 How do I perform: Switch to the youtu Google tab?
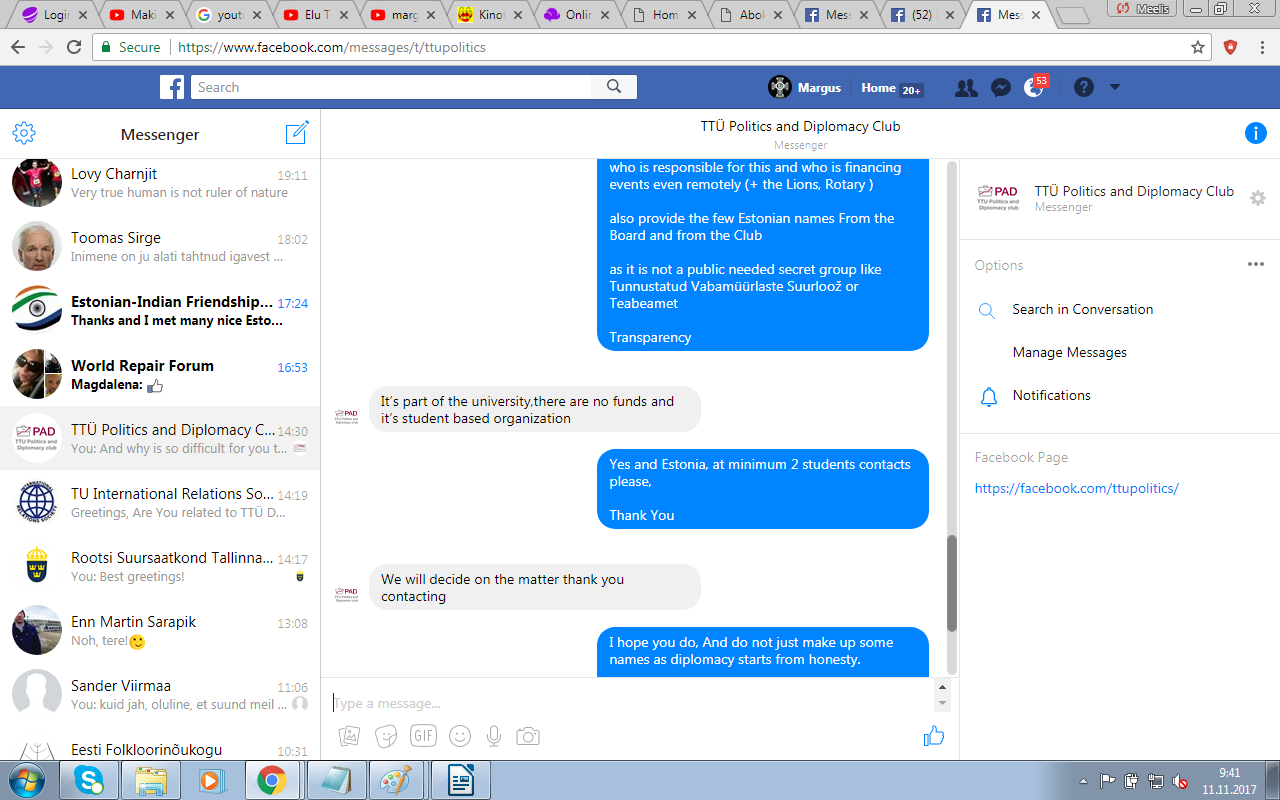[x=230, y=15]
